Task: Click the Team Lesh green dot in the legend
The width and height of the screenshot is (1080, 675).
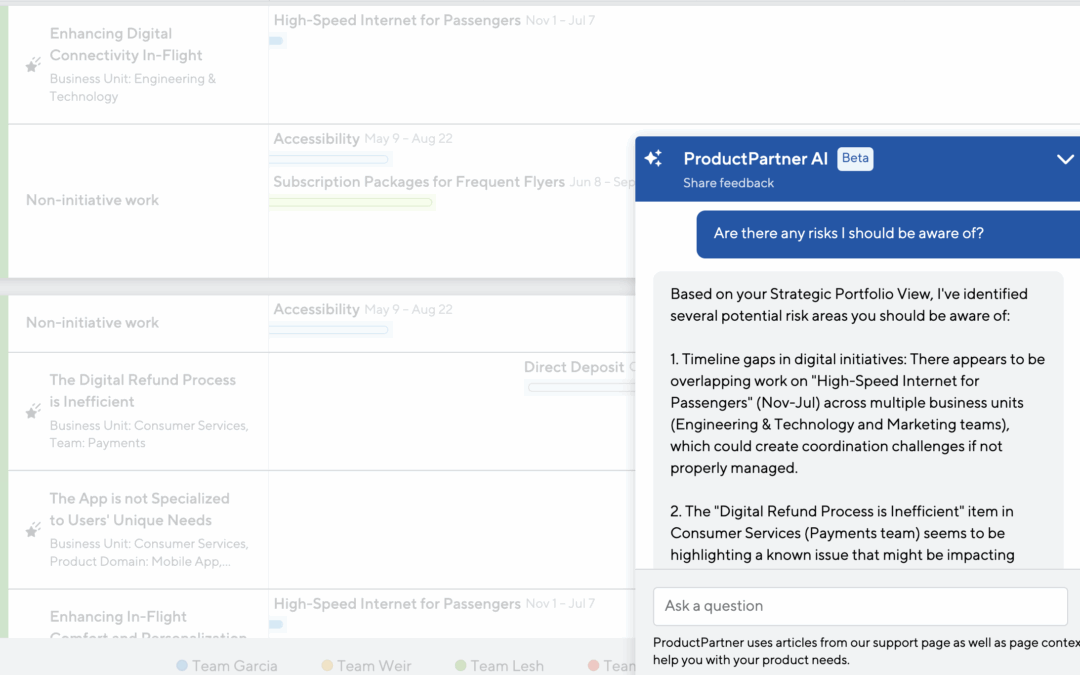Action: [x=459, y=665]
